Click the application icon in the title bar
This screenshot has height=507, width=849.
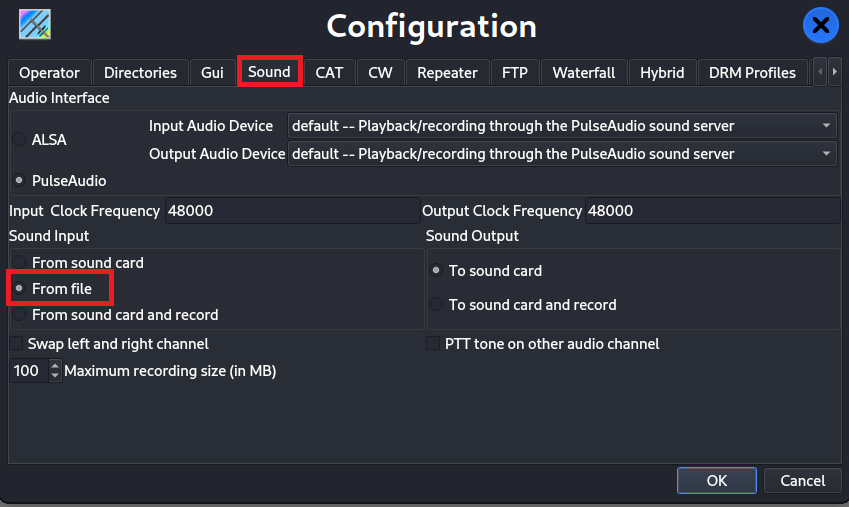35,24
